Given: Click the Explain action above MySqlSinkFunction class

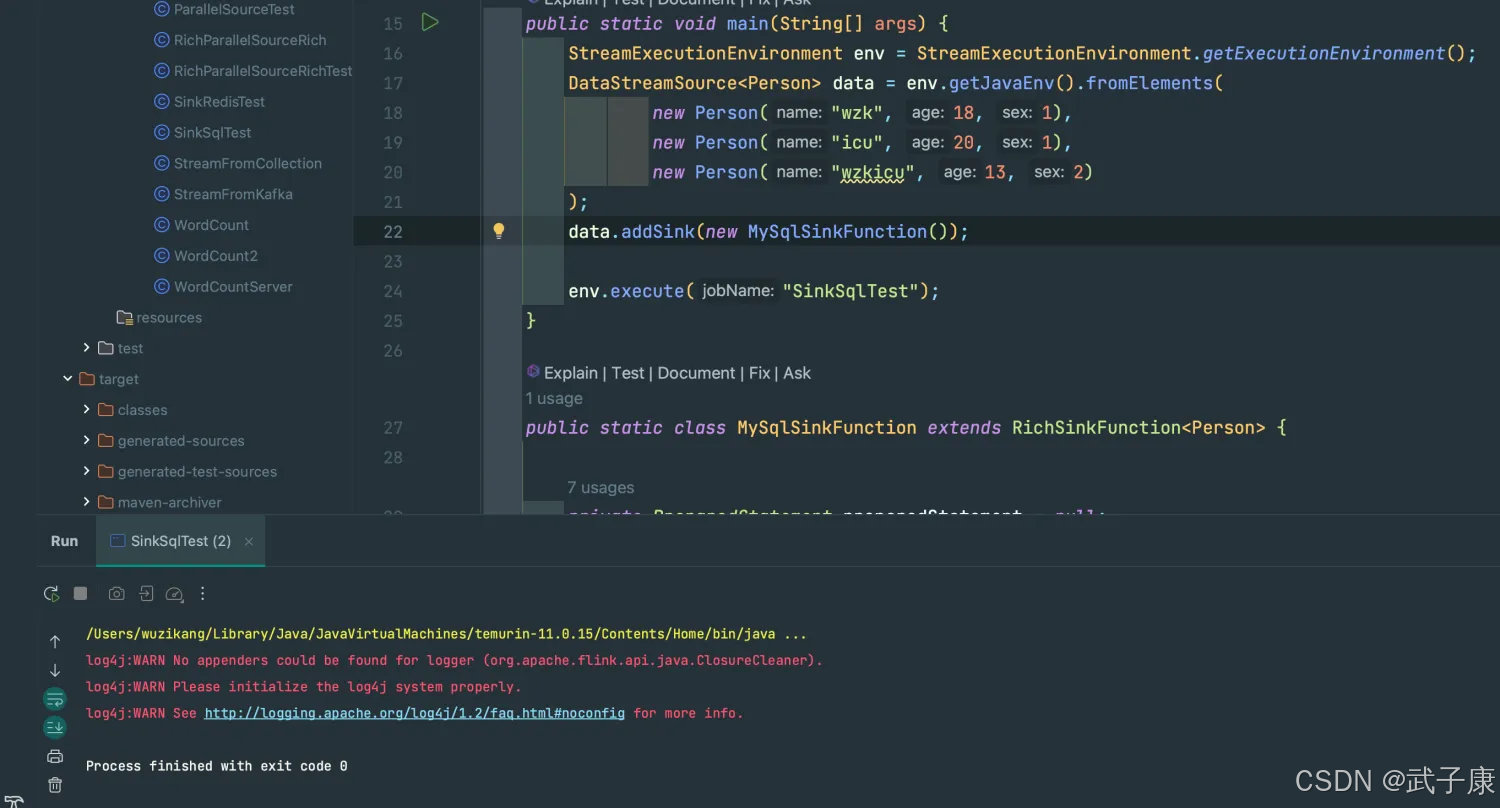Looking at the screenshot, I should tap(570, 373).
